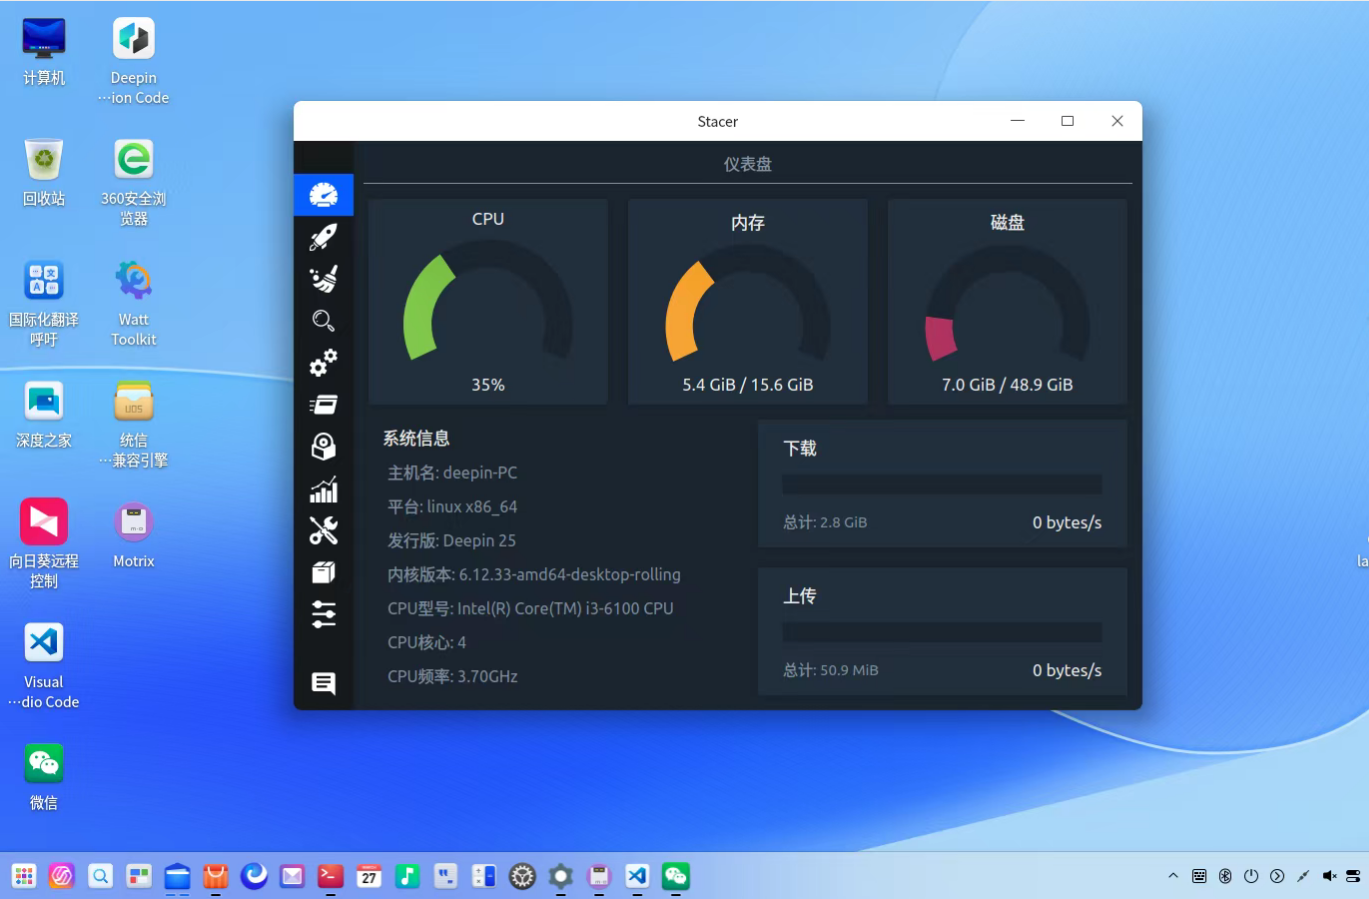Open the mail icon in the dock
The image size is (1369, 899).
292,876
